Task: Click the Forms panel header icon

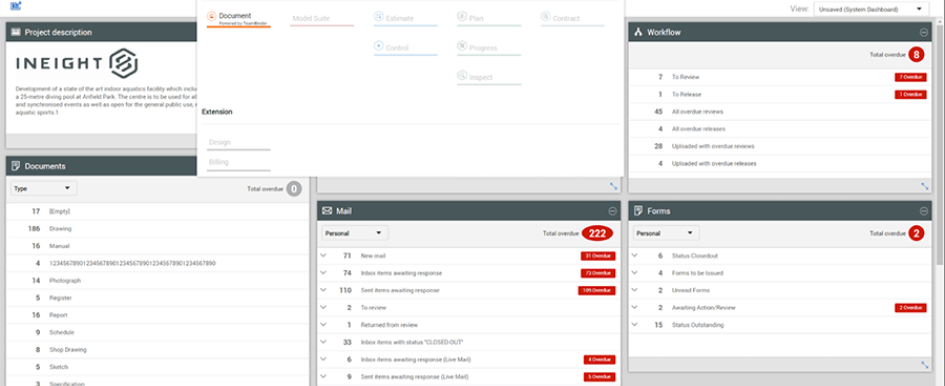Action: [x=638, y=211]
